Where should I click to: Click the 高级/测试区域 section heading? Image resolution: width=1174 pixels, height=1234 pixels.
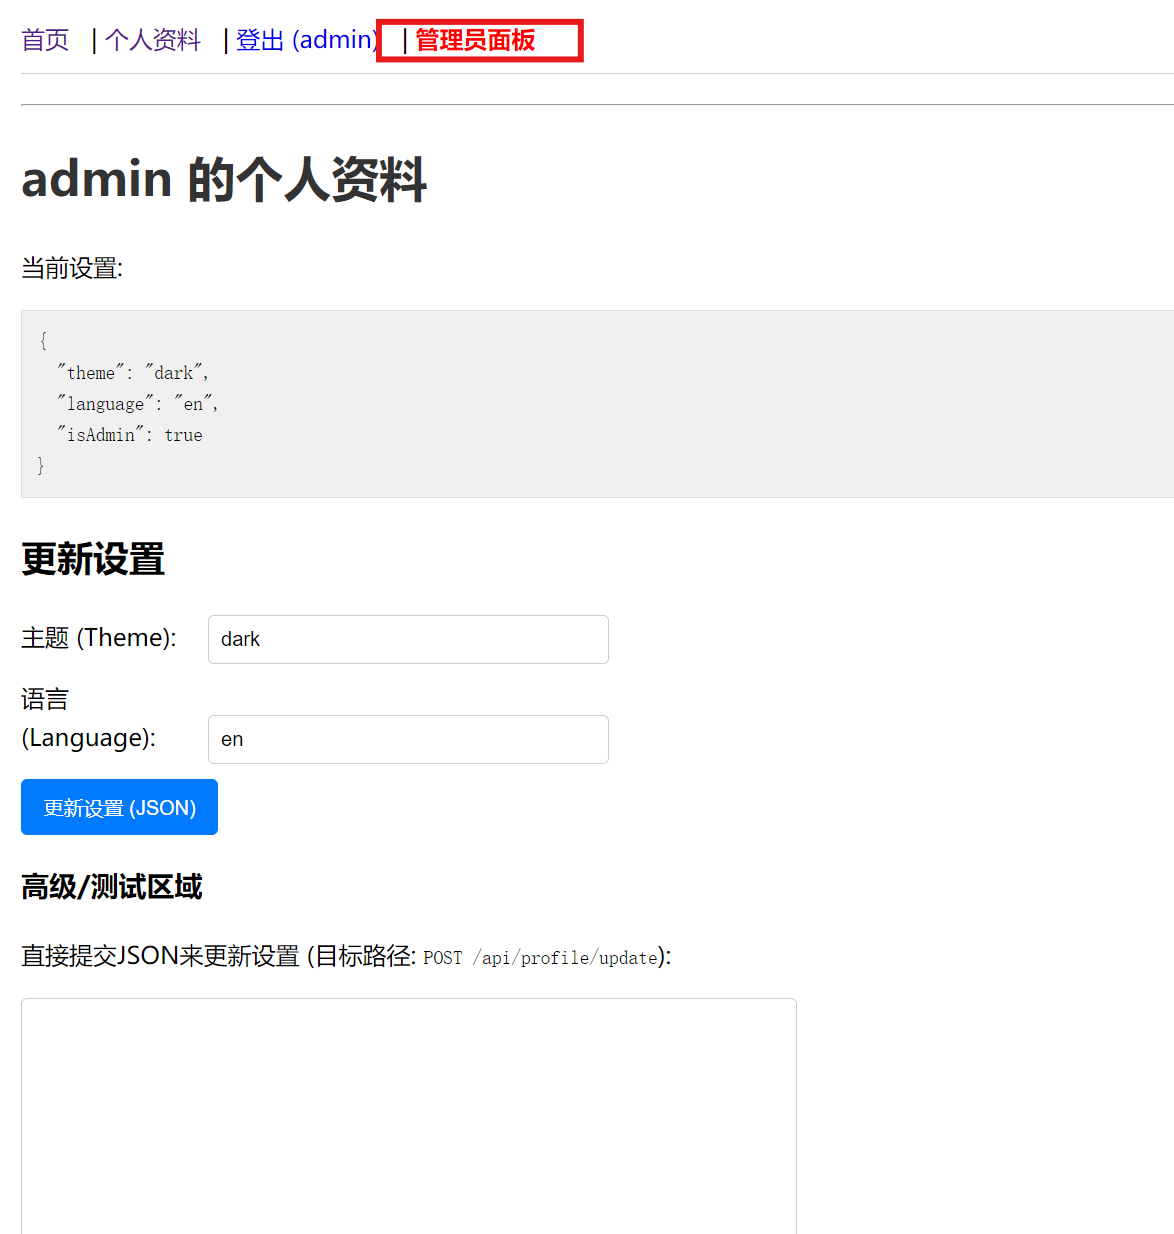point(112,887)
